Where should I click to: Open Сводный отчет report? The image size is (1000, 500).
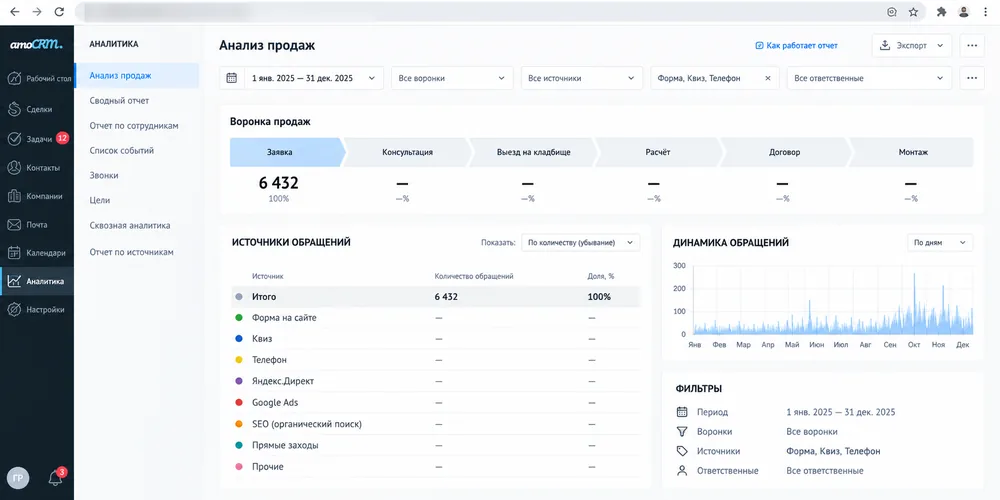coord(119,101)
